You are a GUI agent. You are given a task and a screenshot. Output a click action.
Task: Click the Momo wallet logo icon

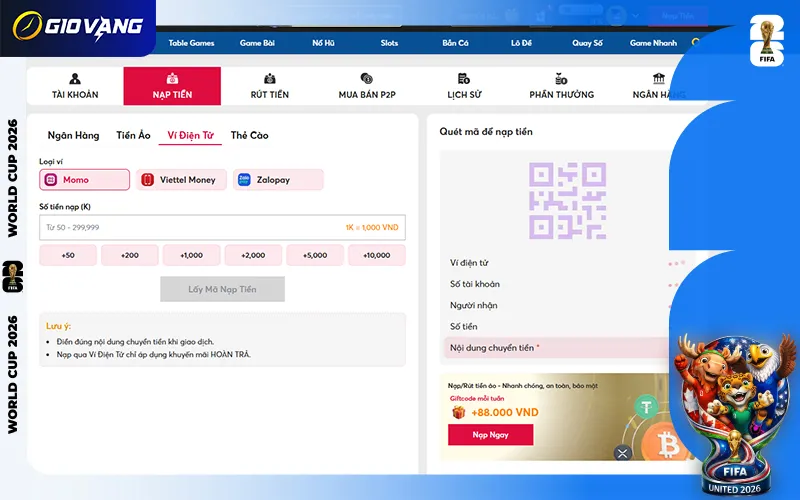[x=51, y=180]
